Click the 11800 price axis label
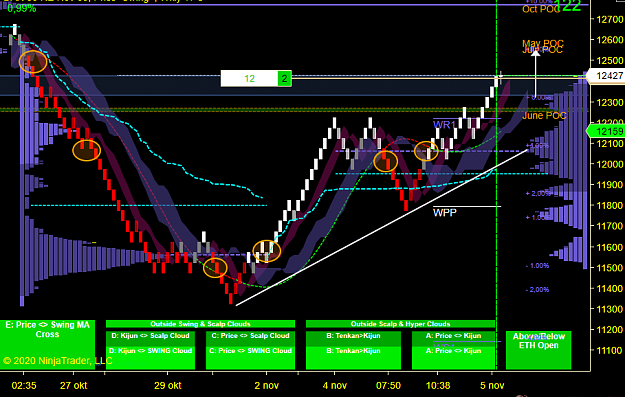625x397 pixels. 610,206
